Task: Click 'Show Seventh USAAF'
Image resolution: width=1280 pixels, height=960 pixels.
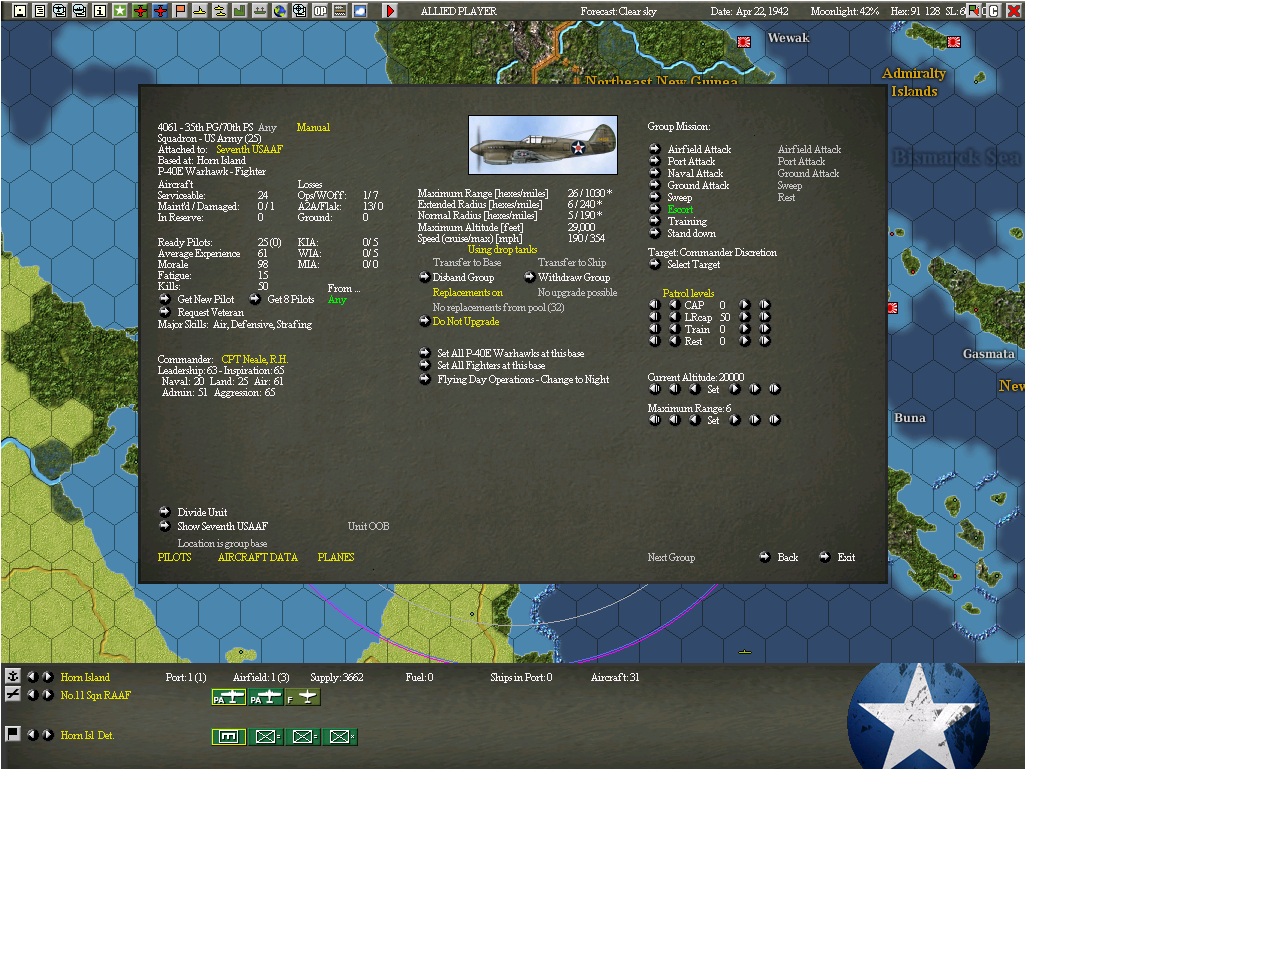Action: pyautogui.click(x=164, y=526)
